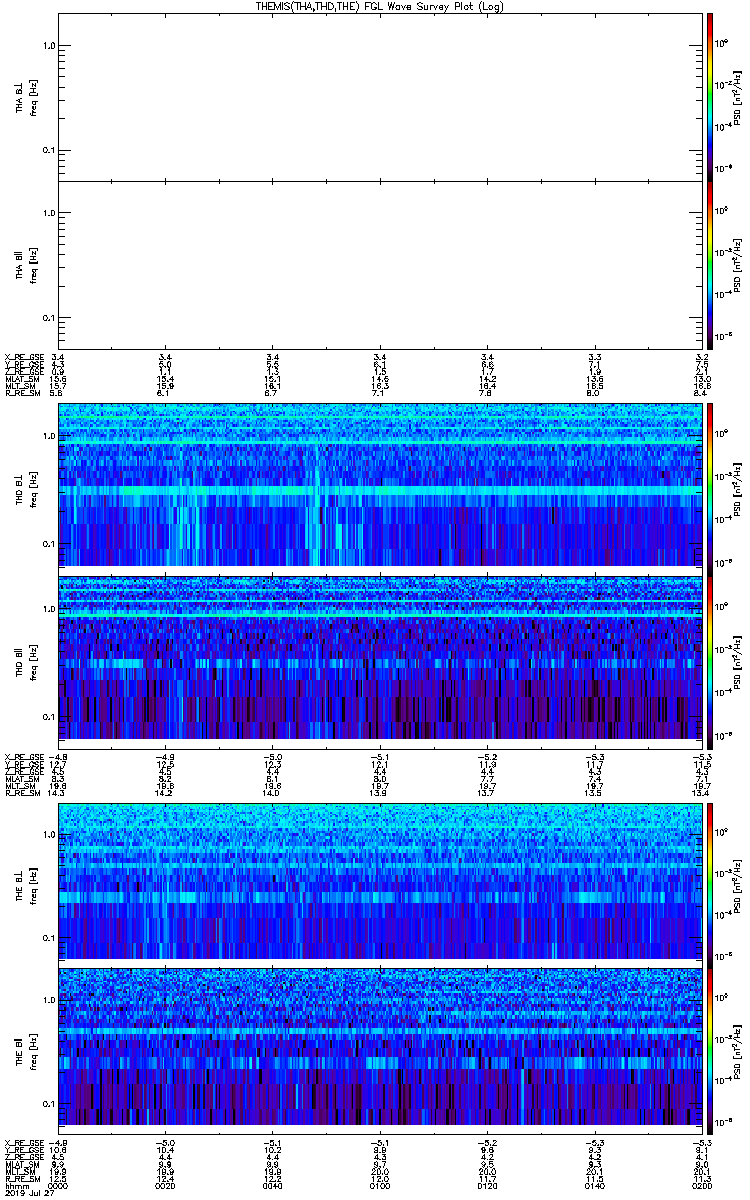Click the 'THA B⊥ freq [Hz]' axis label
The width and height of the screenshot is (750, 1200).
pyautogui.click(x=26, y=97)
